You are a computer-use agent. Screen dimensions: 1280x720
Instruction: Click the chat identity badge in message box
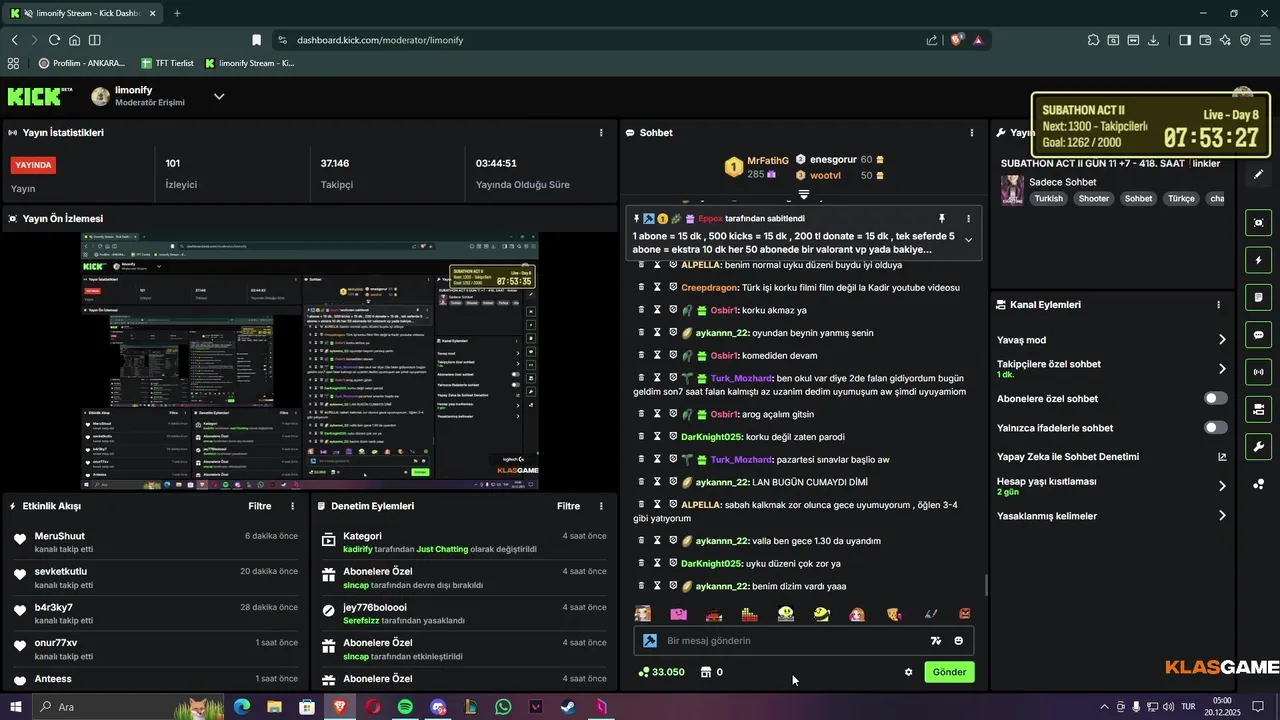pyautogui.click(x=649, y=641)
